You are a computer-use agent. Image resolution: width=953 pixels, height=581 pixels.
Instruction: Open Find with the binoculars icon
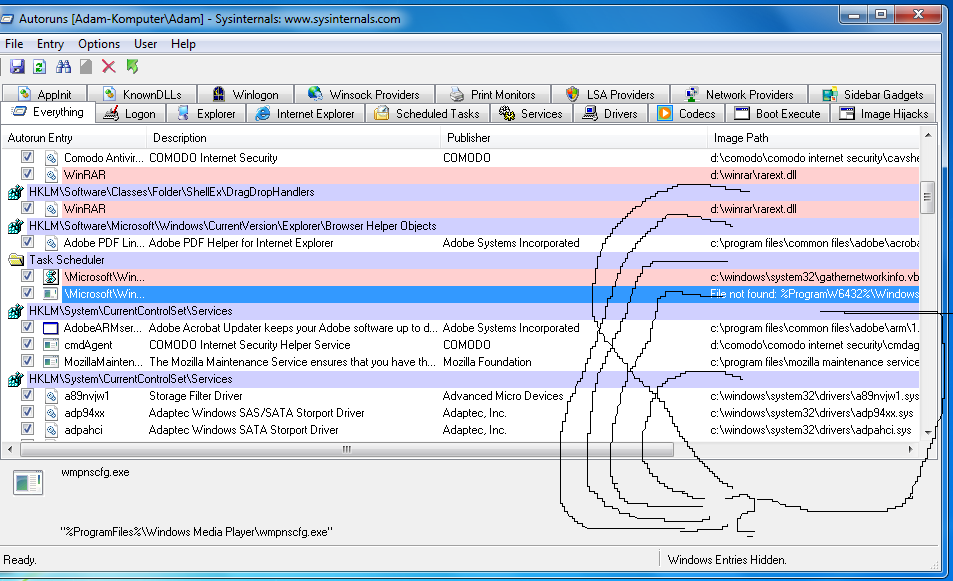(x=63, y=66)
